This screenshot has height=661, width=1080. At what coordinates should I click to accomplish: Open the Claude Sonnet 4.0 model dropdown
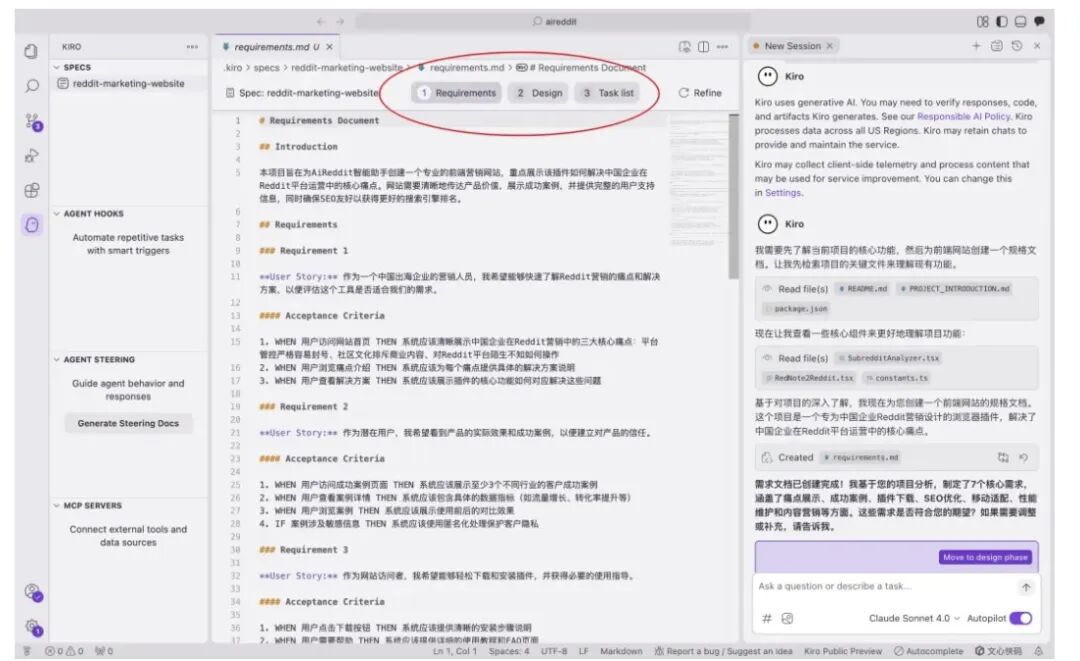(914, 618)
